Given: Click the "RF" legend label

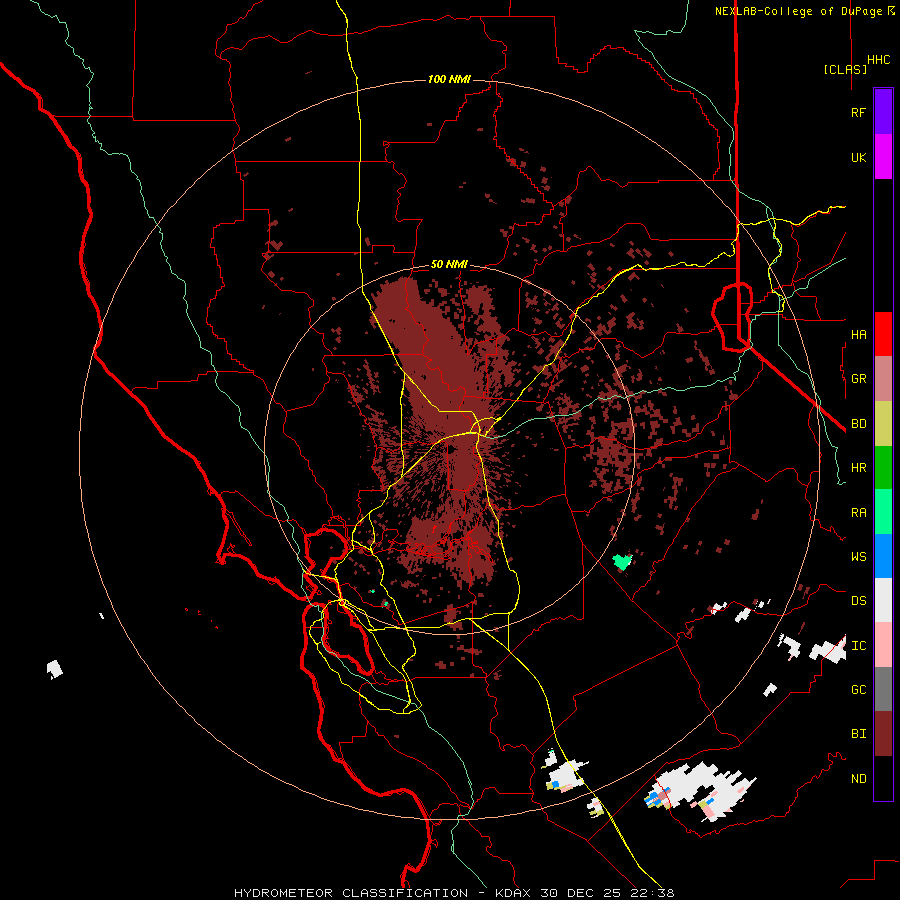Looking at the screenshot, I should (x=859, y=112).
